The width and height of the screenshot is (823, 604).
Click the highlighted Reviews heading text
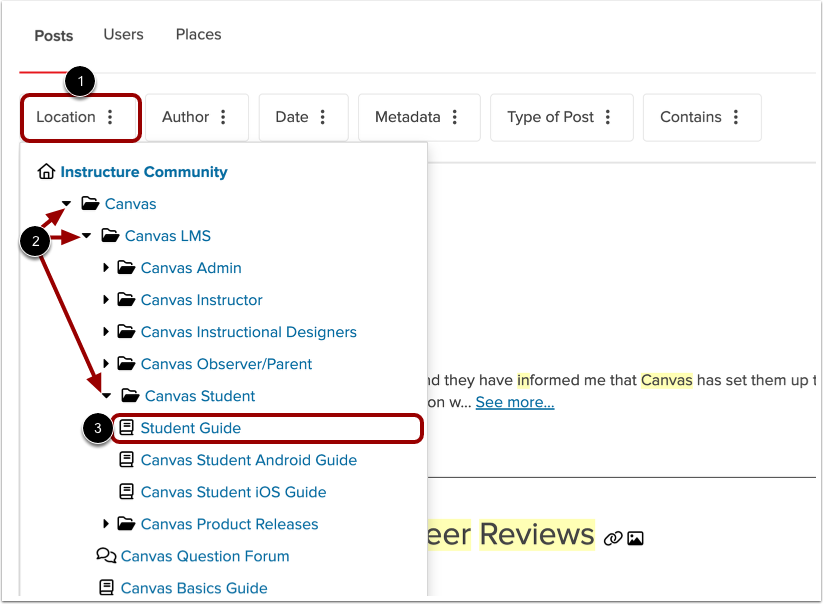(x=537, y=534)
